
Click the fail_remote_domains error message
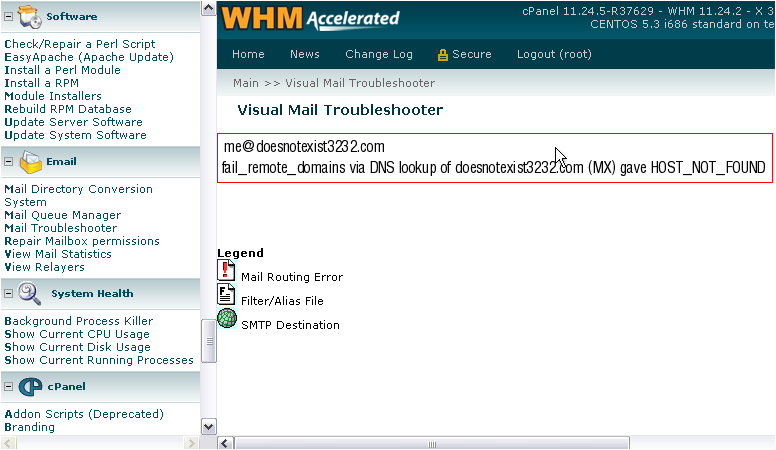point(493,167)
